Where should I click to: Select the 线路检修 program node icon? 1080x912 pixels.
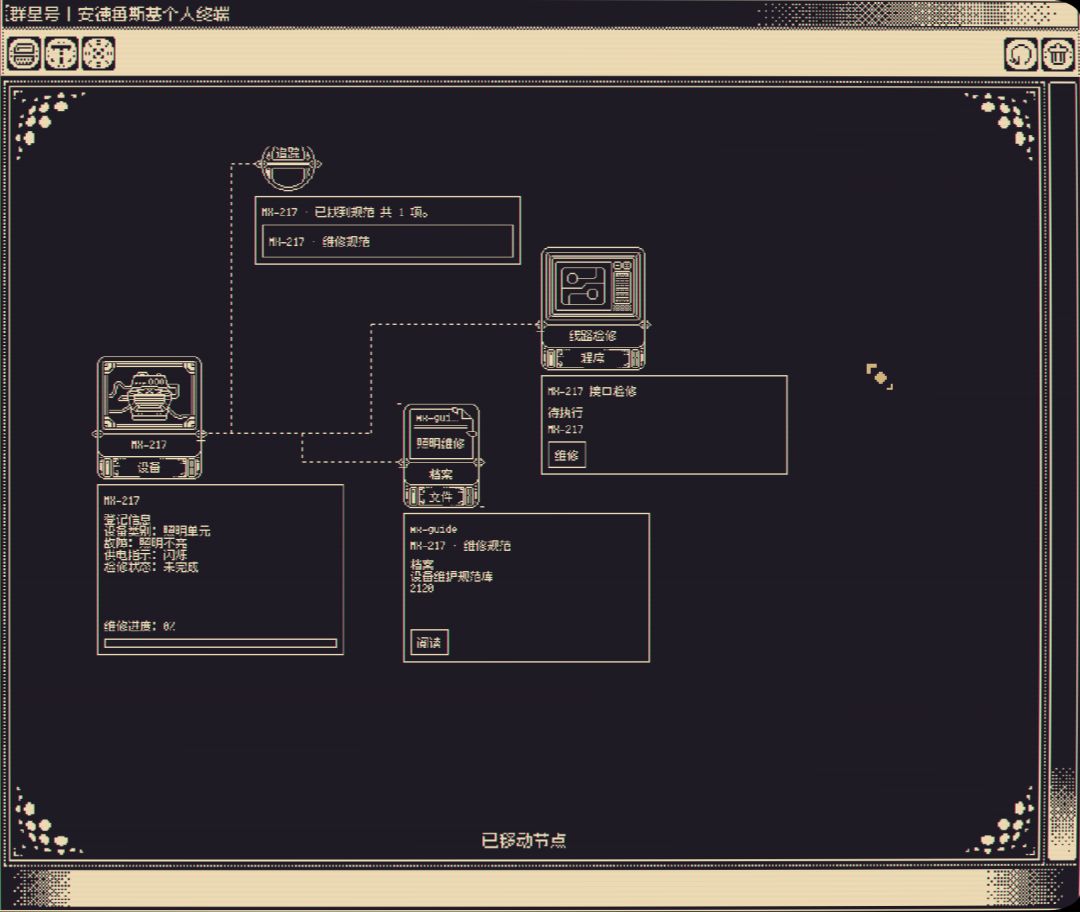click(x=593, y=284)
